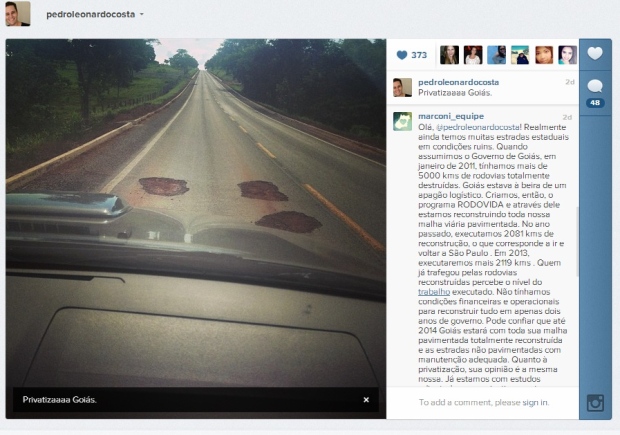The height and width of the screenshot is (435, 620).
Task: Open the first liker's profile thumbnail
Action: click(450, 55)
